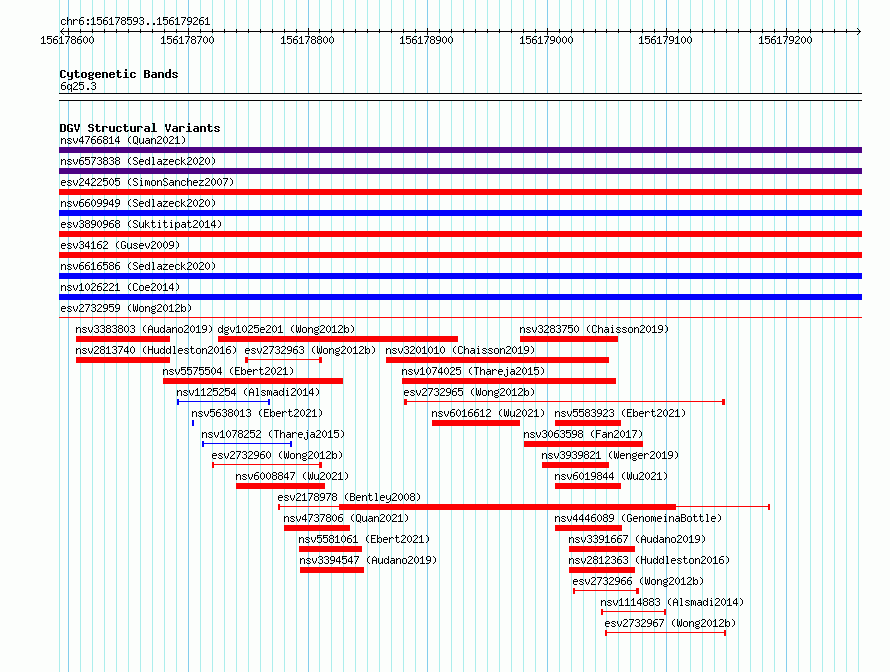Click the nsv3063598 (Fan2017) label
890x672 pixels.
[583, 434]
